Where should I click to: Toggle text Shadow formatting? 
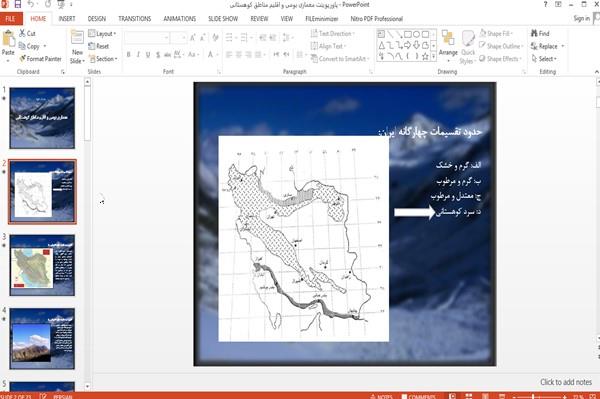click(158, 55)
